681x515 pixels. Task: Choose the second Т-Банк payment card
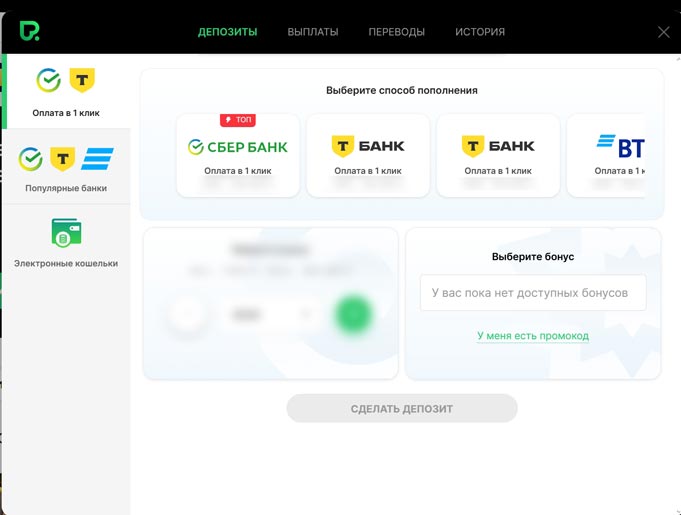(x=498, y=155)
